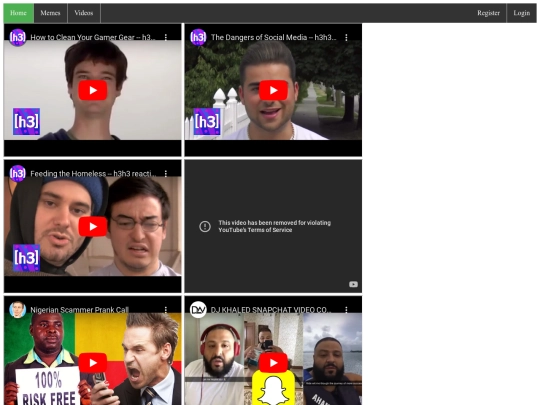Click the warning icon on removed video notice
540x405 pixels.
(205, 226)
